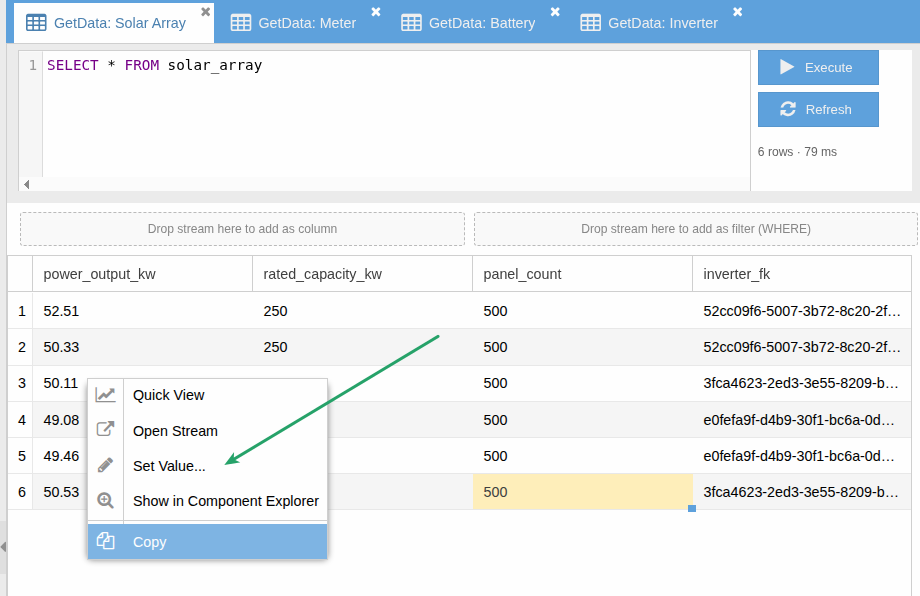Click the Quick View chart icon
This screenshot has height=596, width=920.
[106, 395]
